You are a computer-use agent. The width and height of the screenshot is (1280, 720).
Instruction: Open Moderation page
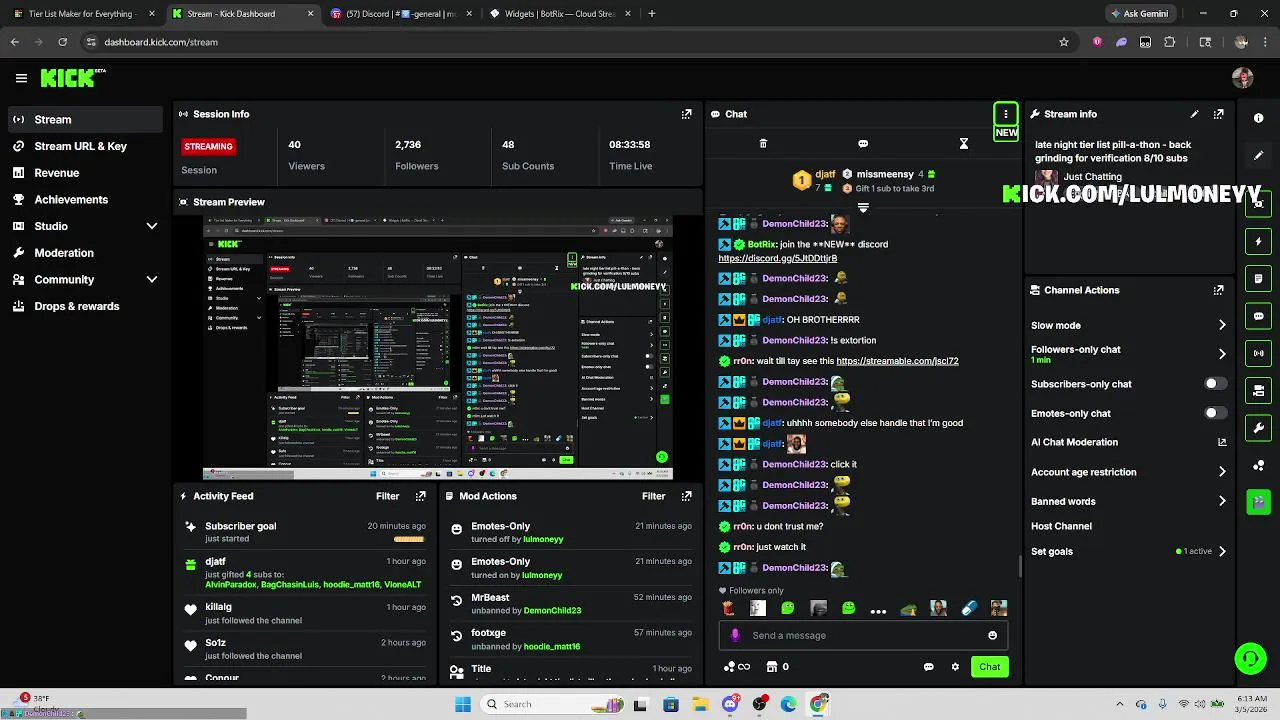point(85,253)
